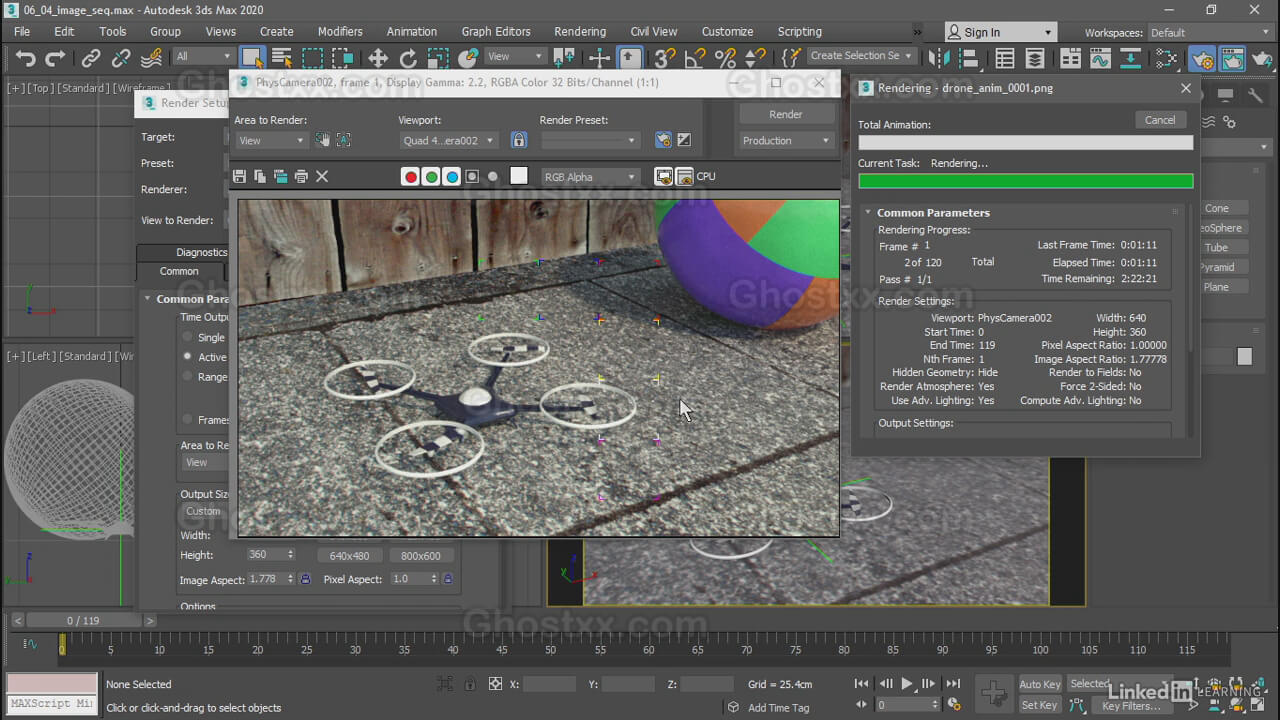Pick the Rectangular Selection Region tool
Image resolution: width=1280 pixels, height=720 pixels.
pos(313,57)
